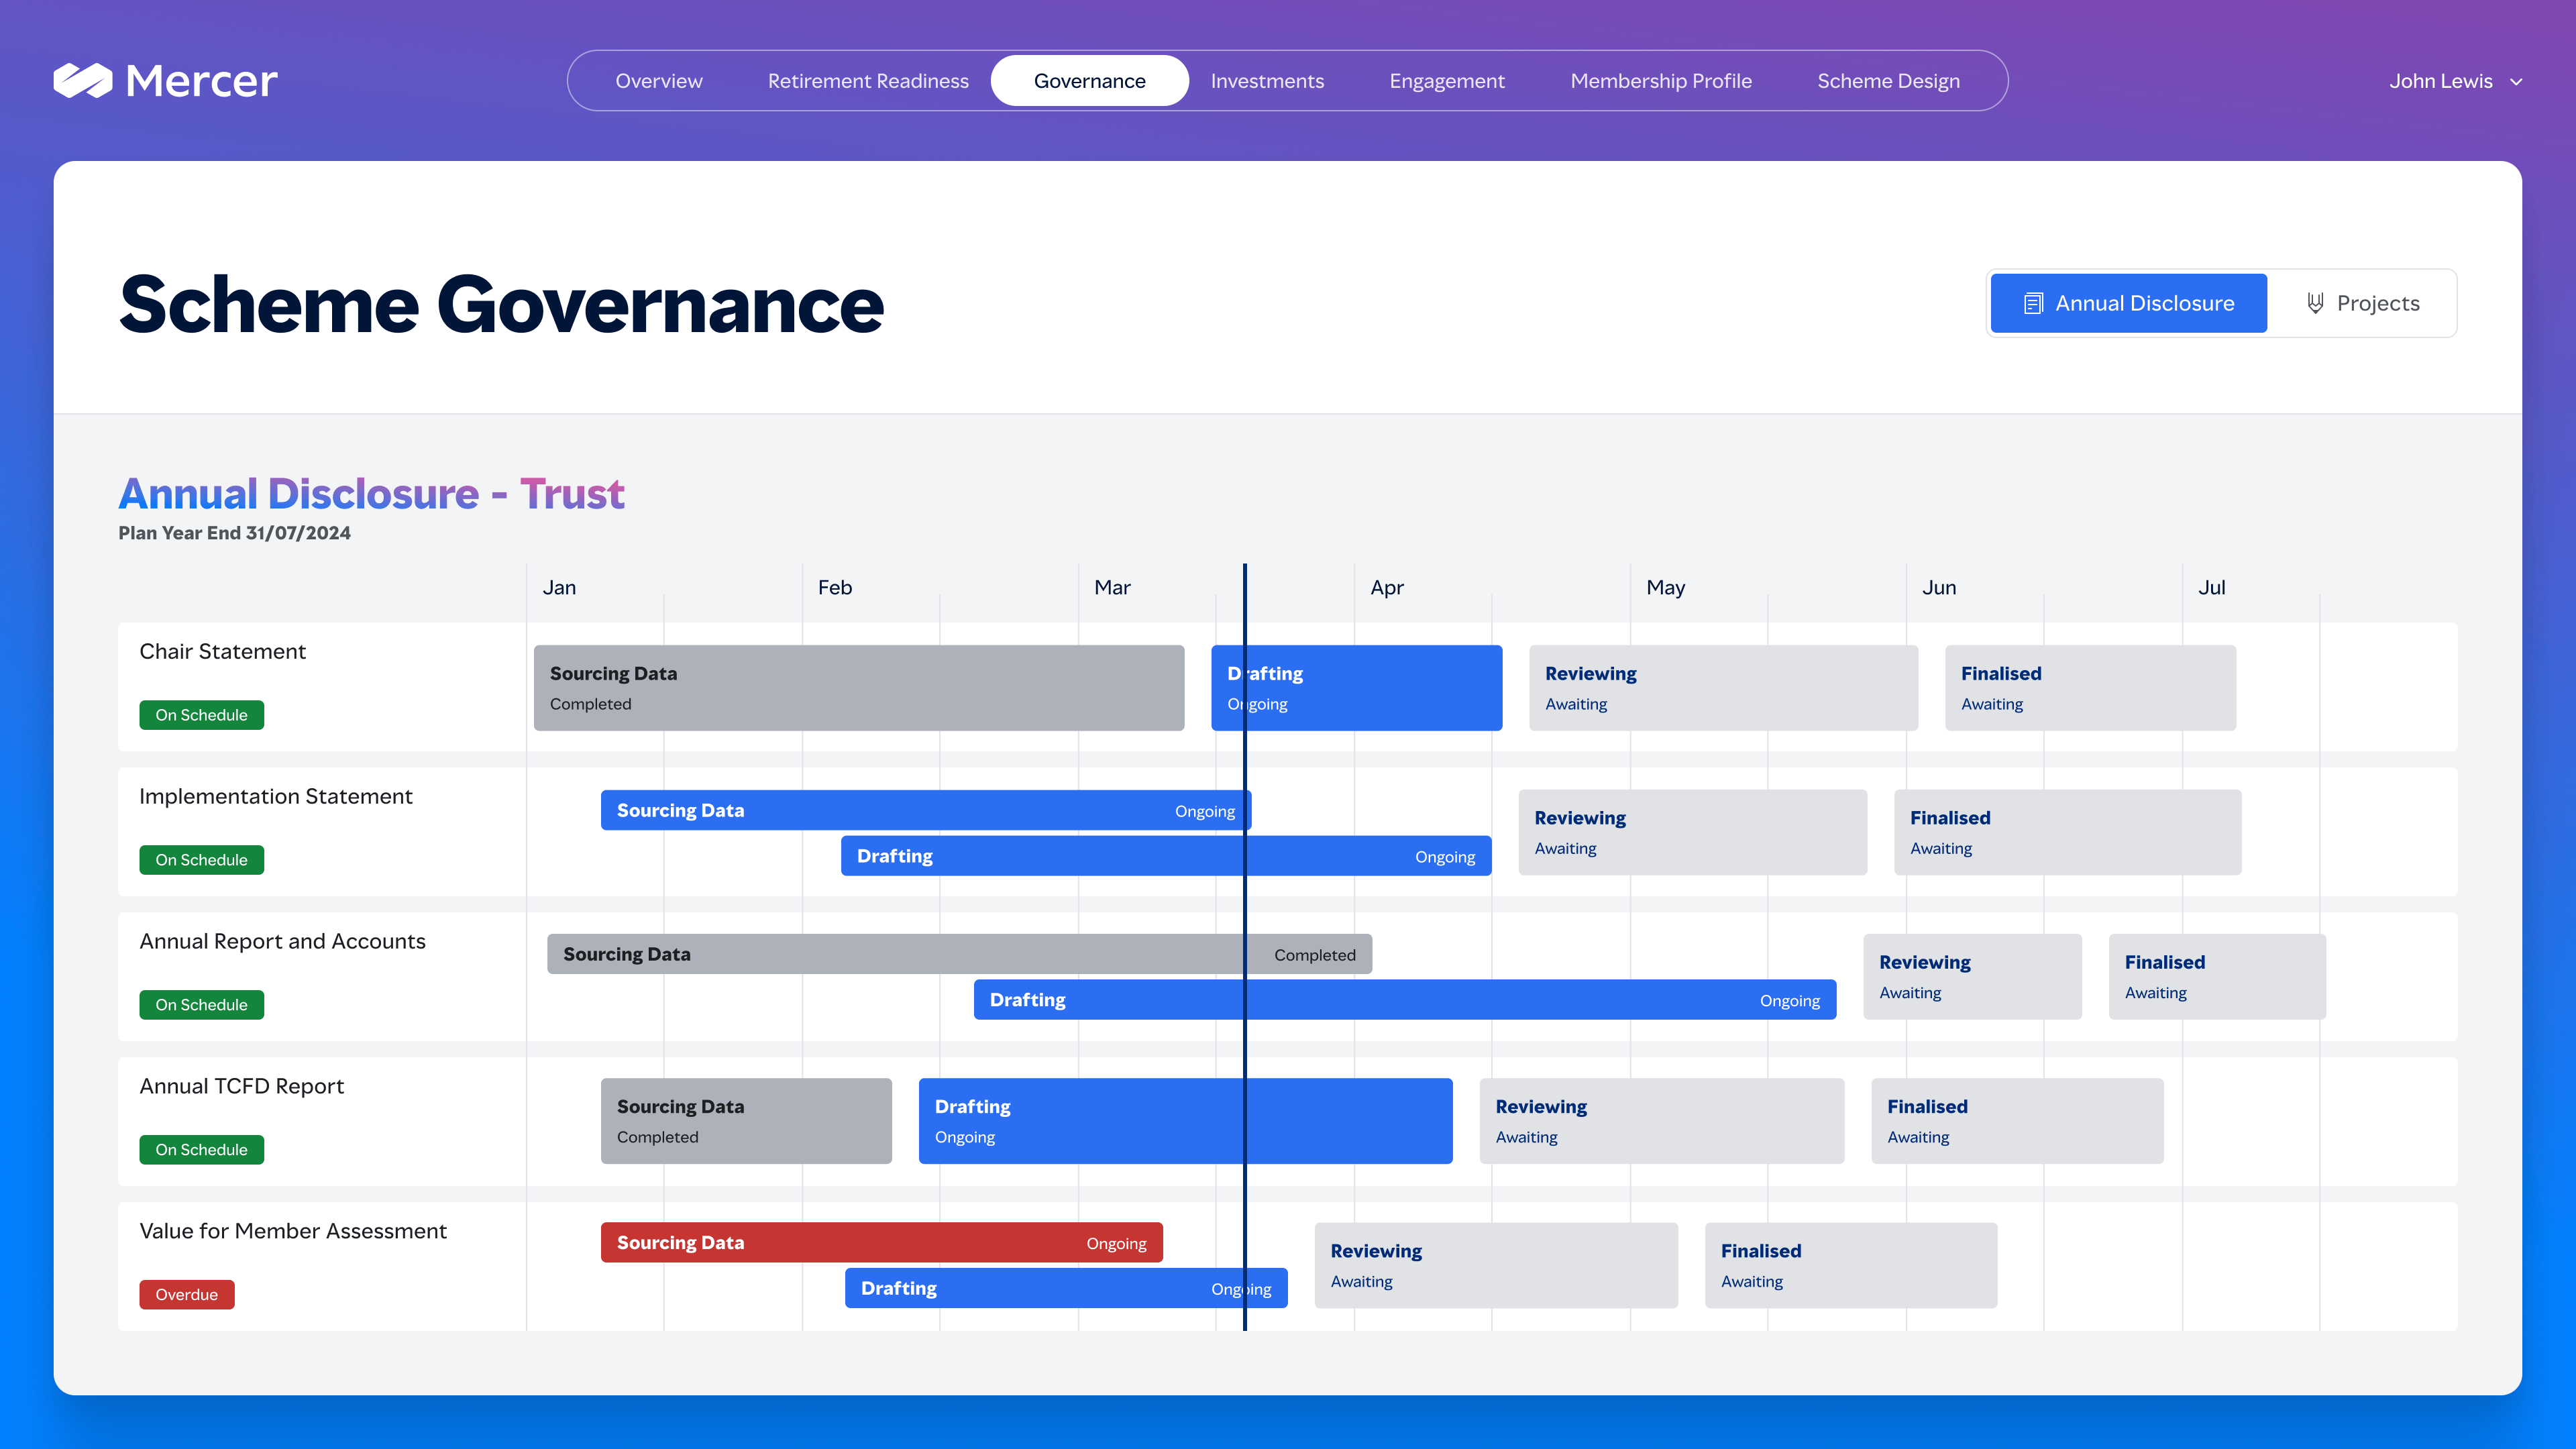Go to the Retirement Readiness tab
This screenshot has height=1449, width=2576.
(x=868, y=81)
